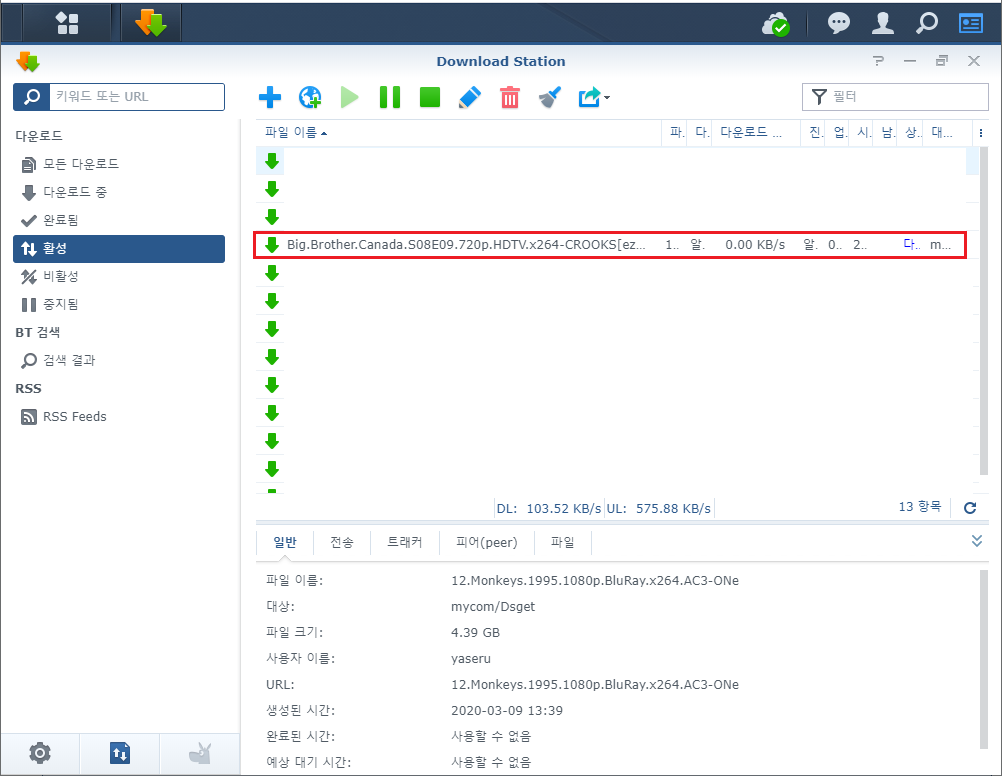
Task: Click the blue pencil edit icon
Action: (x=470, y=97)
